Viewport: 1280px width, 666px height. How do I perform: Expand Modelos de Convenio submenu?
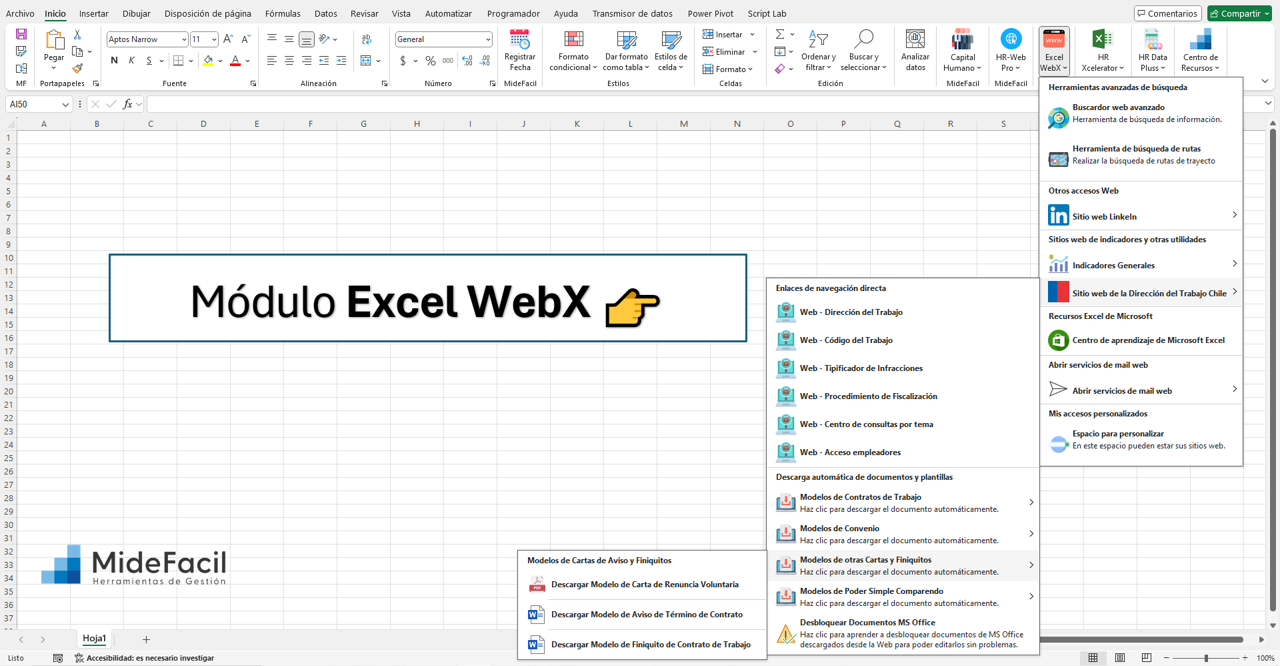coord(1031,534)
